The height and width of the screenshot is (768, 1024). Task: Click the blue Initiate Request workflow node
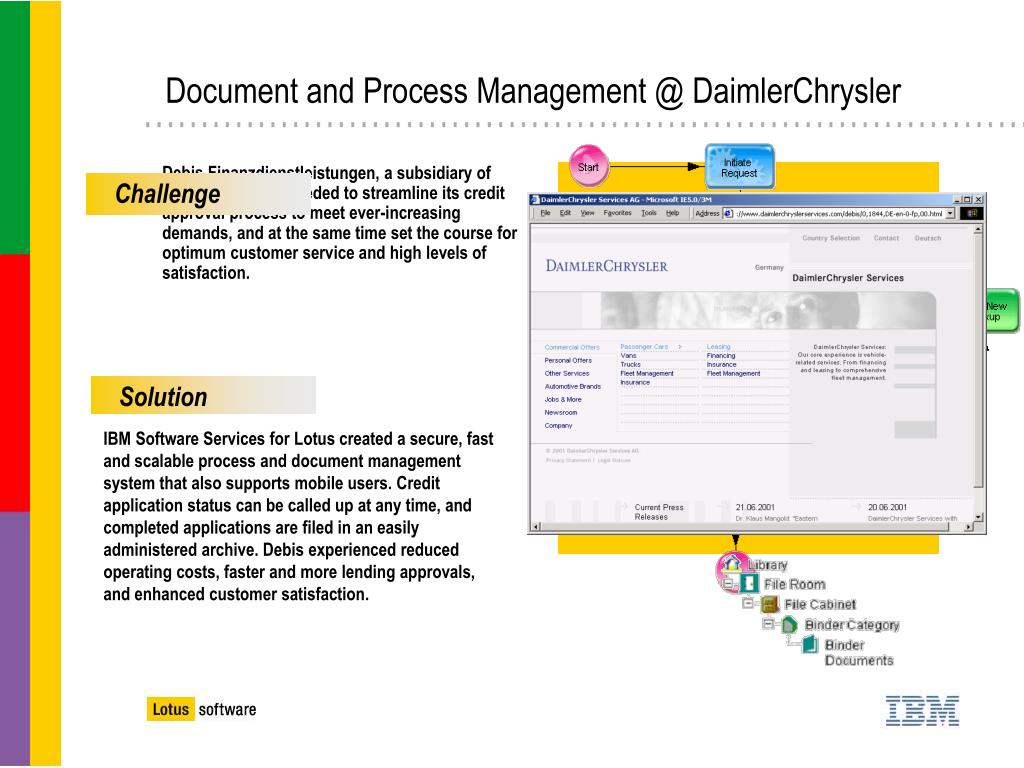739,167
